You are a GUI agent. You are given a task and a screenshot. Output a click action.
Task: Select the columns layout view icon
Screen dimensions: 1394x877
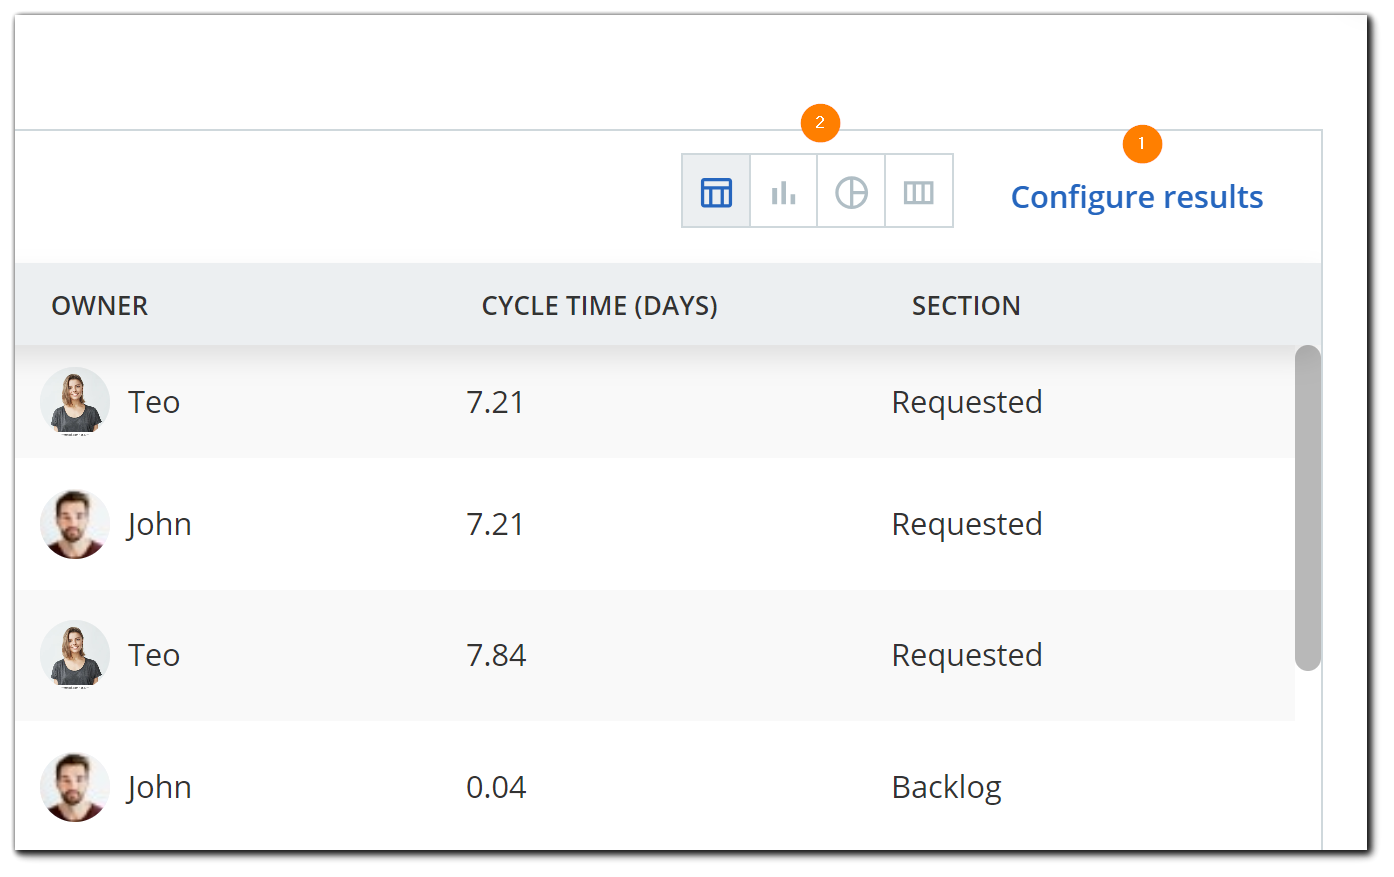point(918,191)
